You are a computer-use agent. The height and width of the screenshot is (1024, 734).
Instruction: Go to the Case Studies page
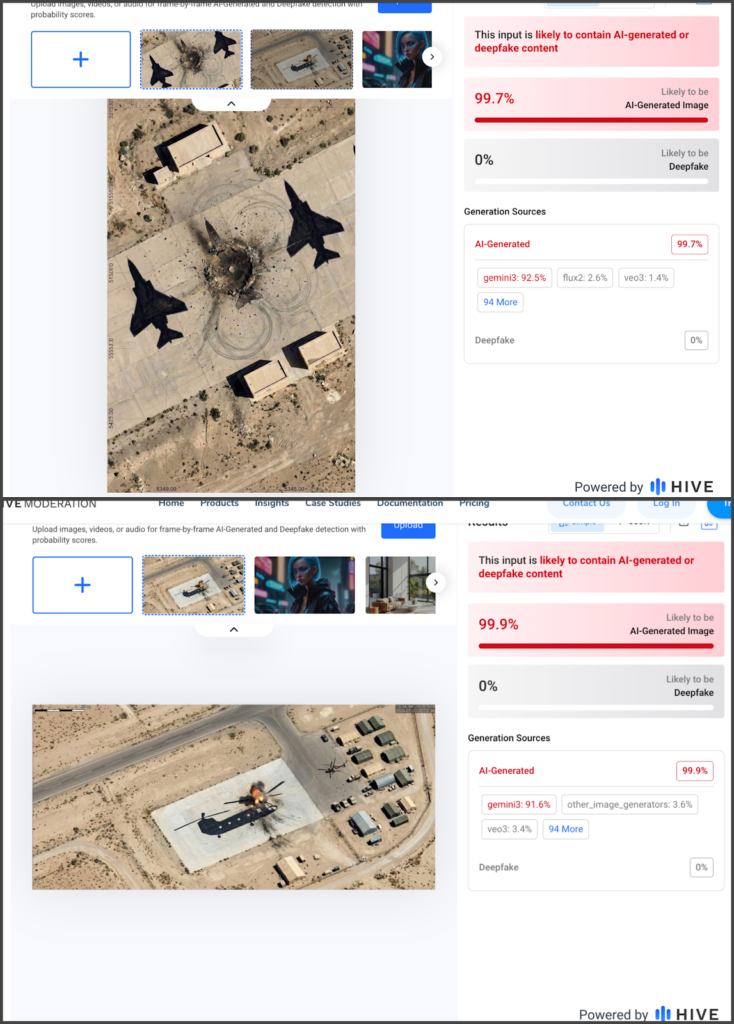(x=333, y=503)
